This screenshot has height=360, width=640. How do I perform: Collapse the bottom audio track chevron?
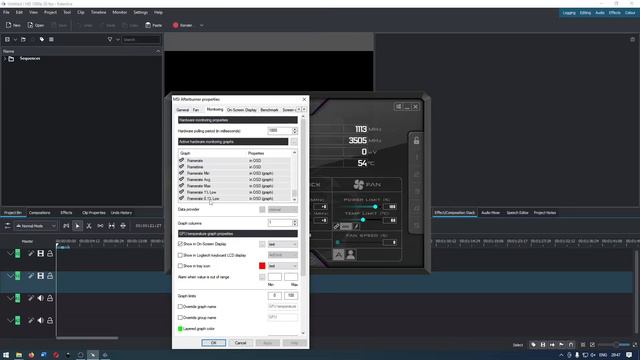click(x=10, y=320)
